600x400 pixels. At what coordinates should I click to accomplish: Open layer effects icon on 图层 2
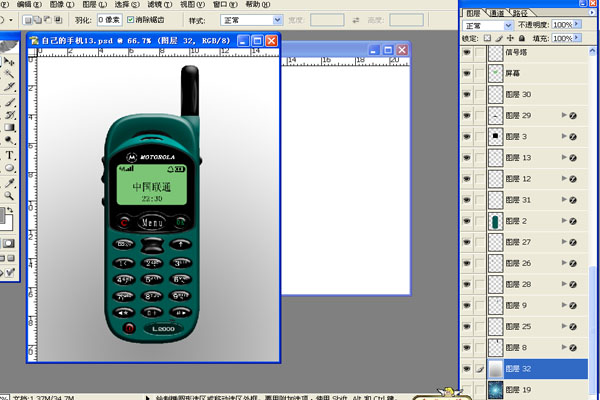tap(573, 221)
